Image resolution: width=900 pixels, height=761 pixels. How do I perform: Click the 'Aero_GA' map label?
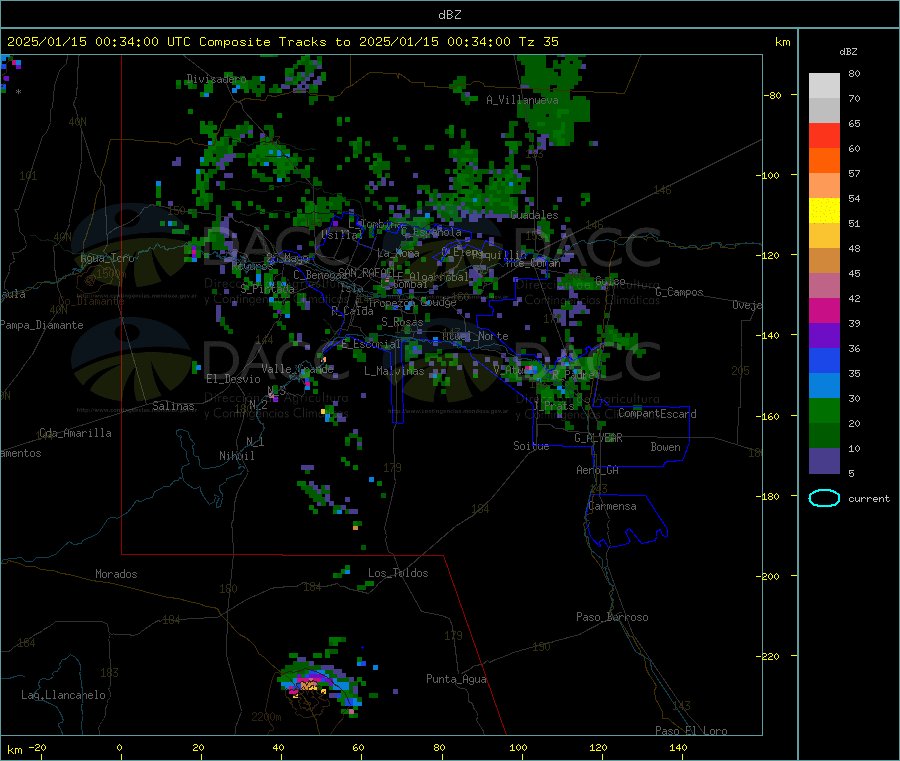click(598, 470)
